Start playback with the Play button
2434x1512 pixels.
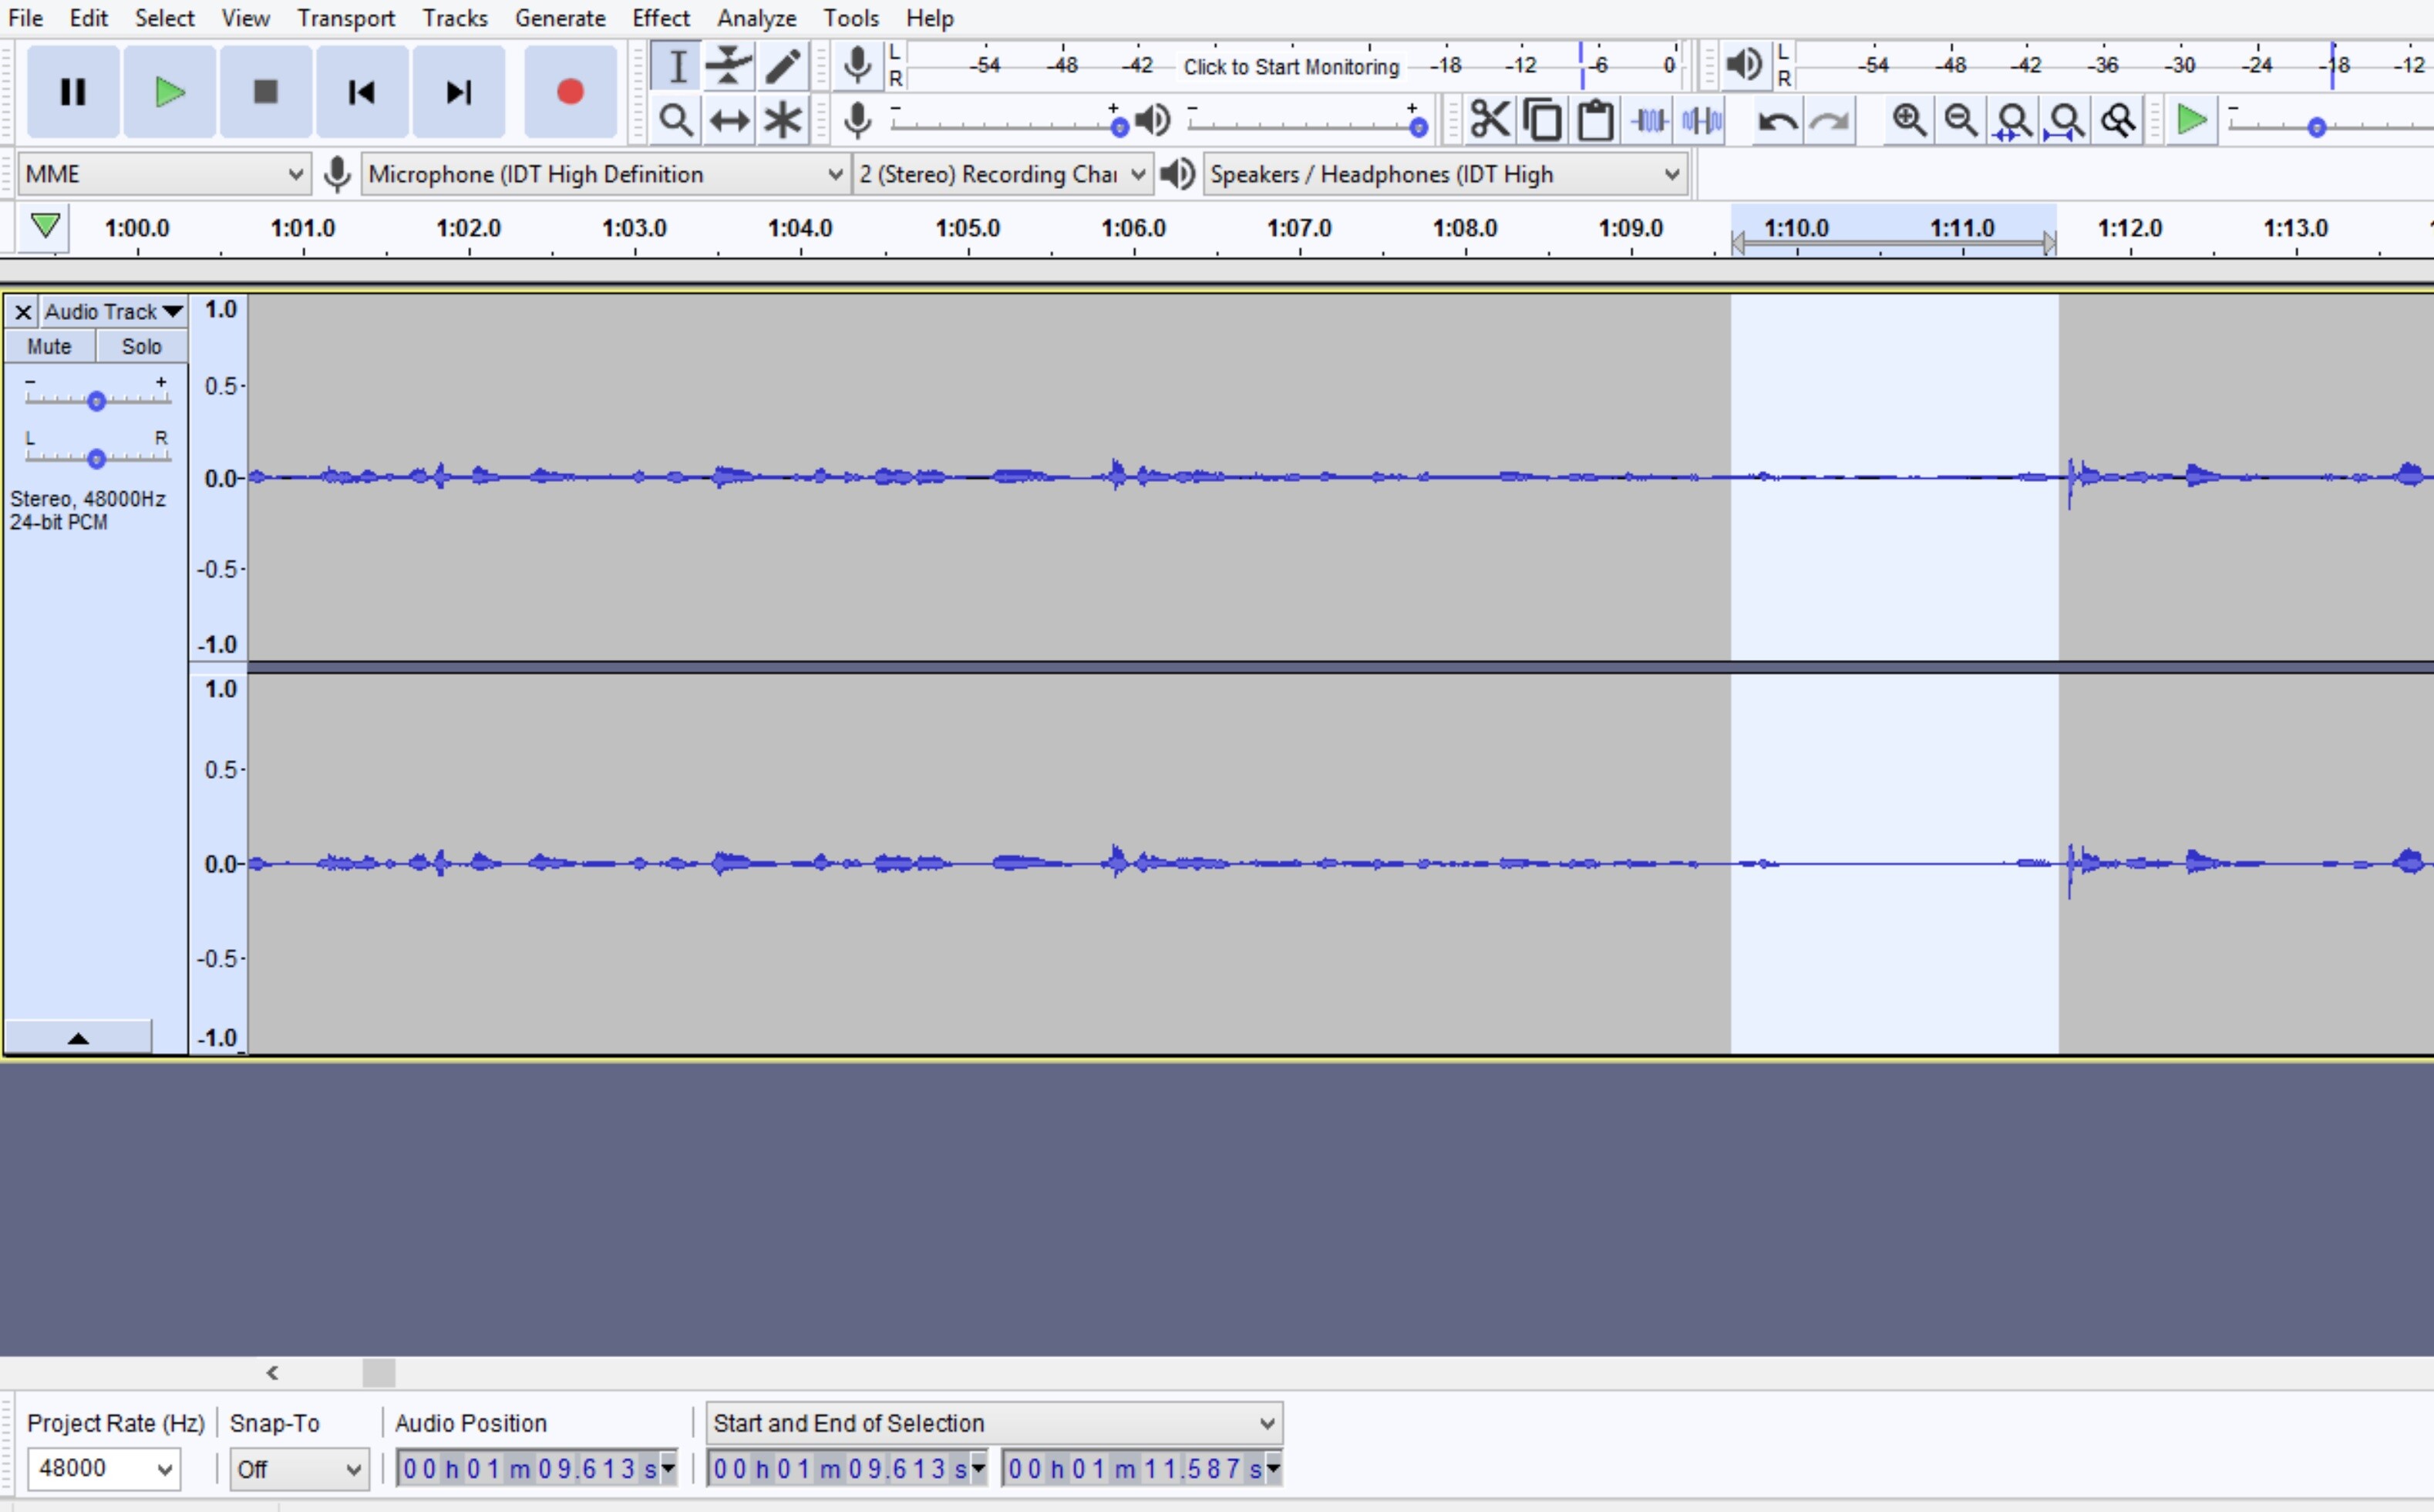(x=170, y=92)
